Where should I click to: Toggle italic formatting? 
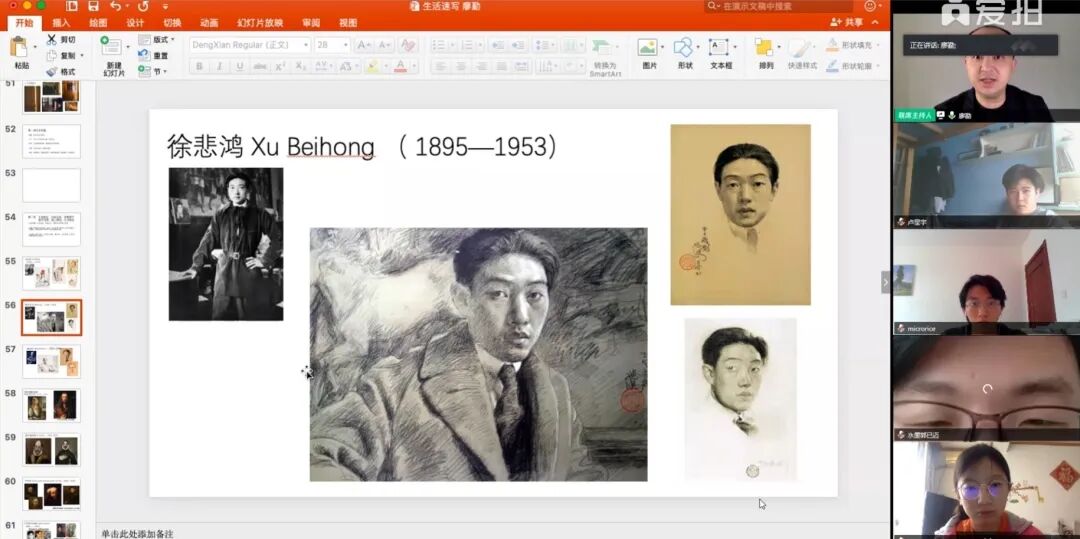pyautogui.click(x=219, y=66)
